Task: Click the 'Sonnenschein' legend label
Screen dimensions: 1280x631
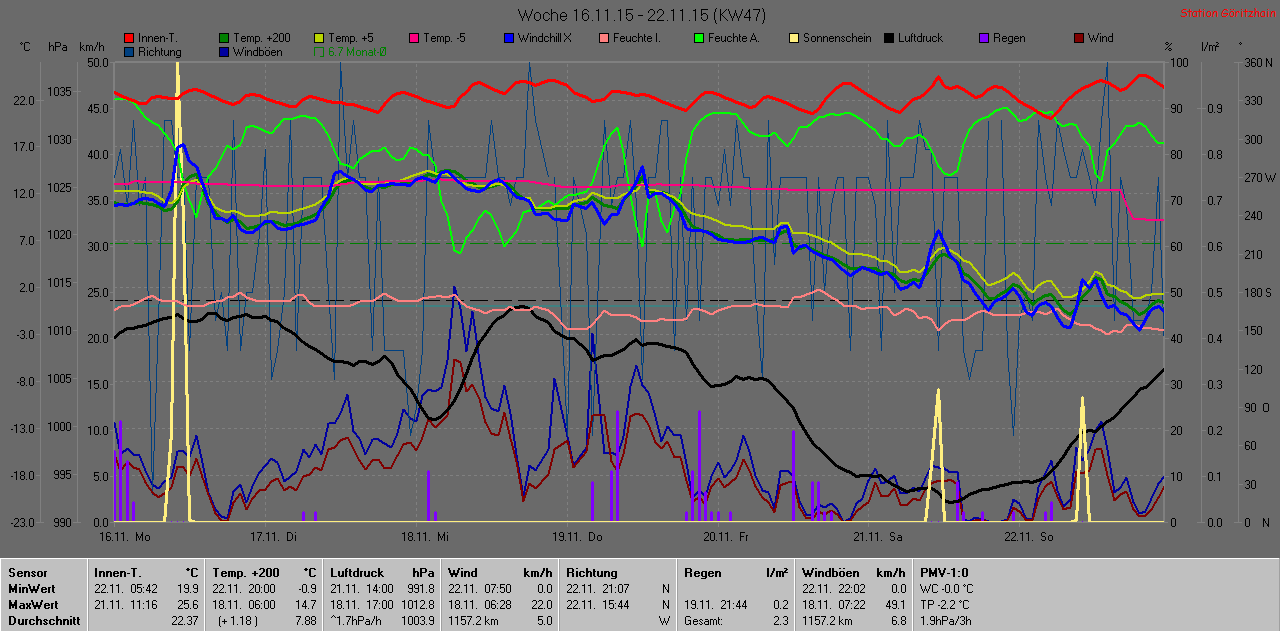Action: 837,38
